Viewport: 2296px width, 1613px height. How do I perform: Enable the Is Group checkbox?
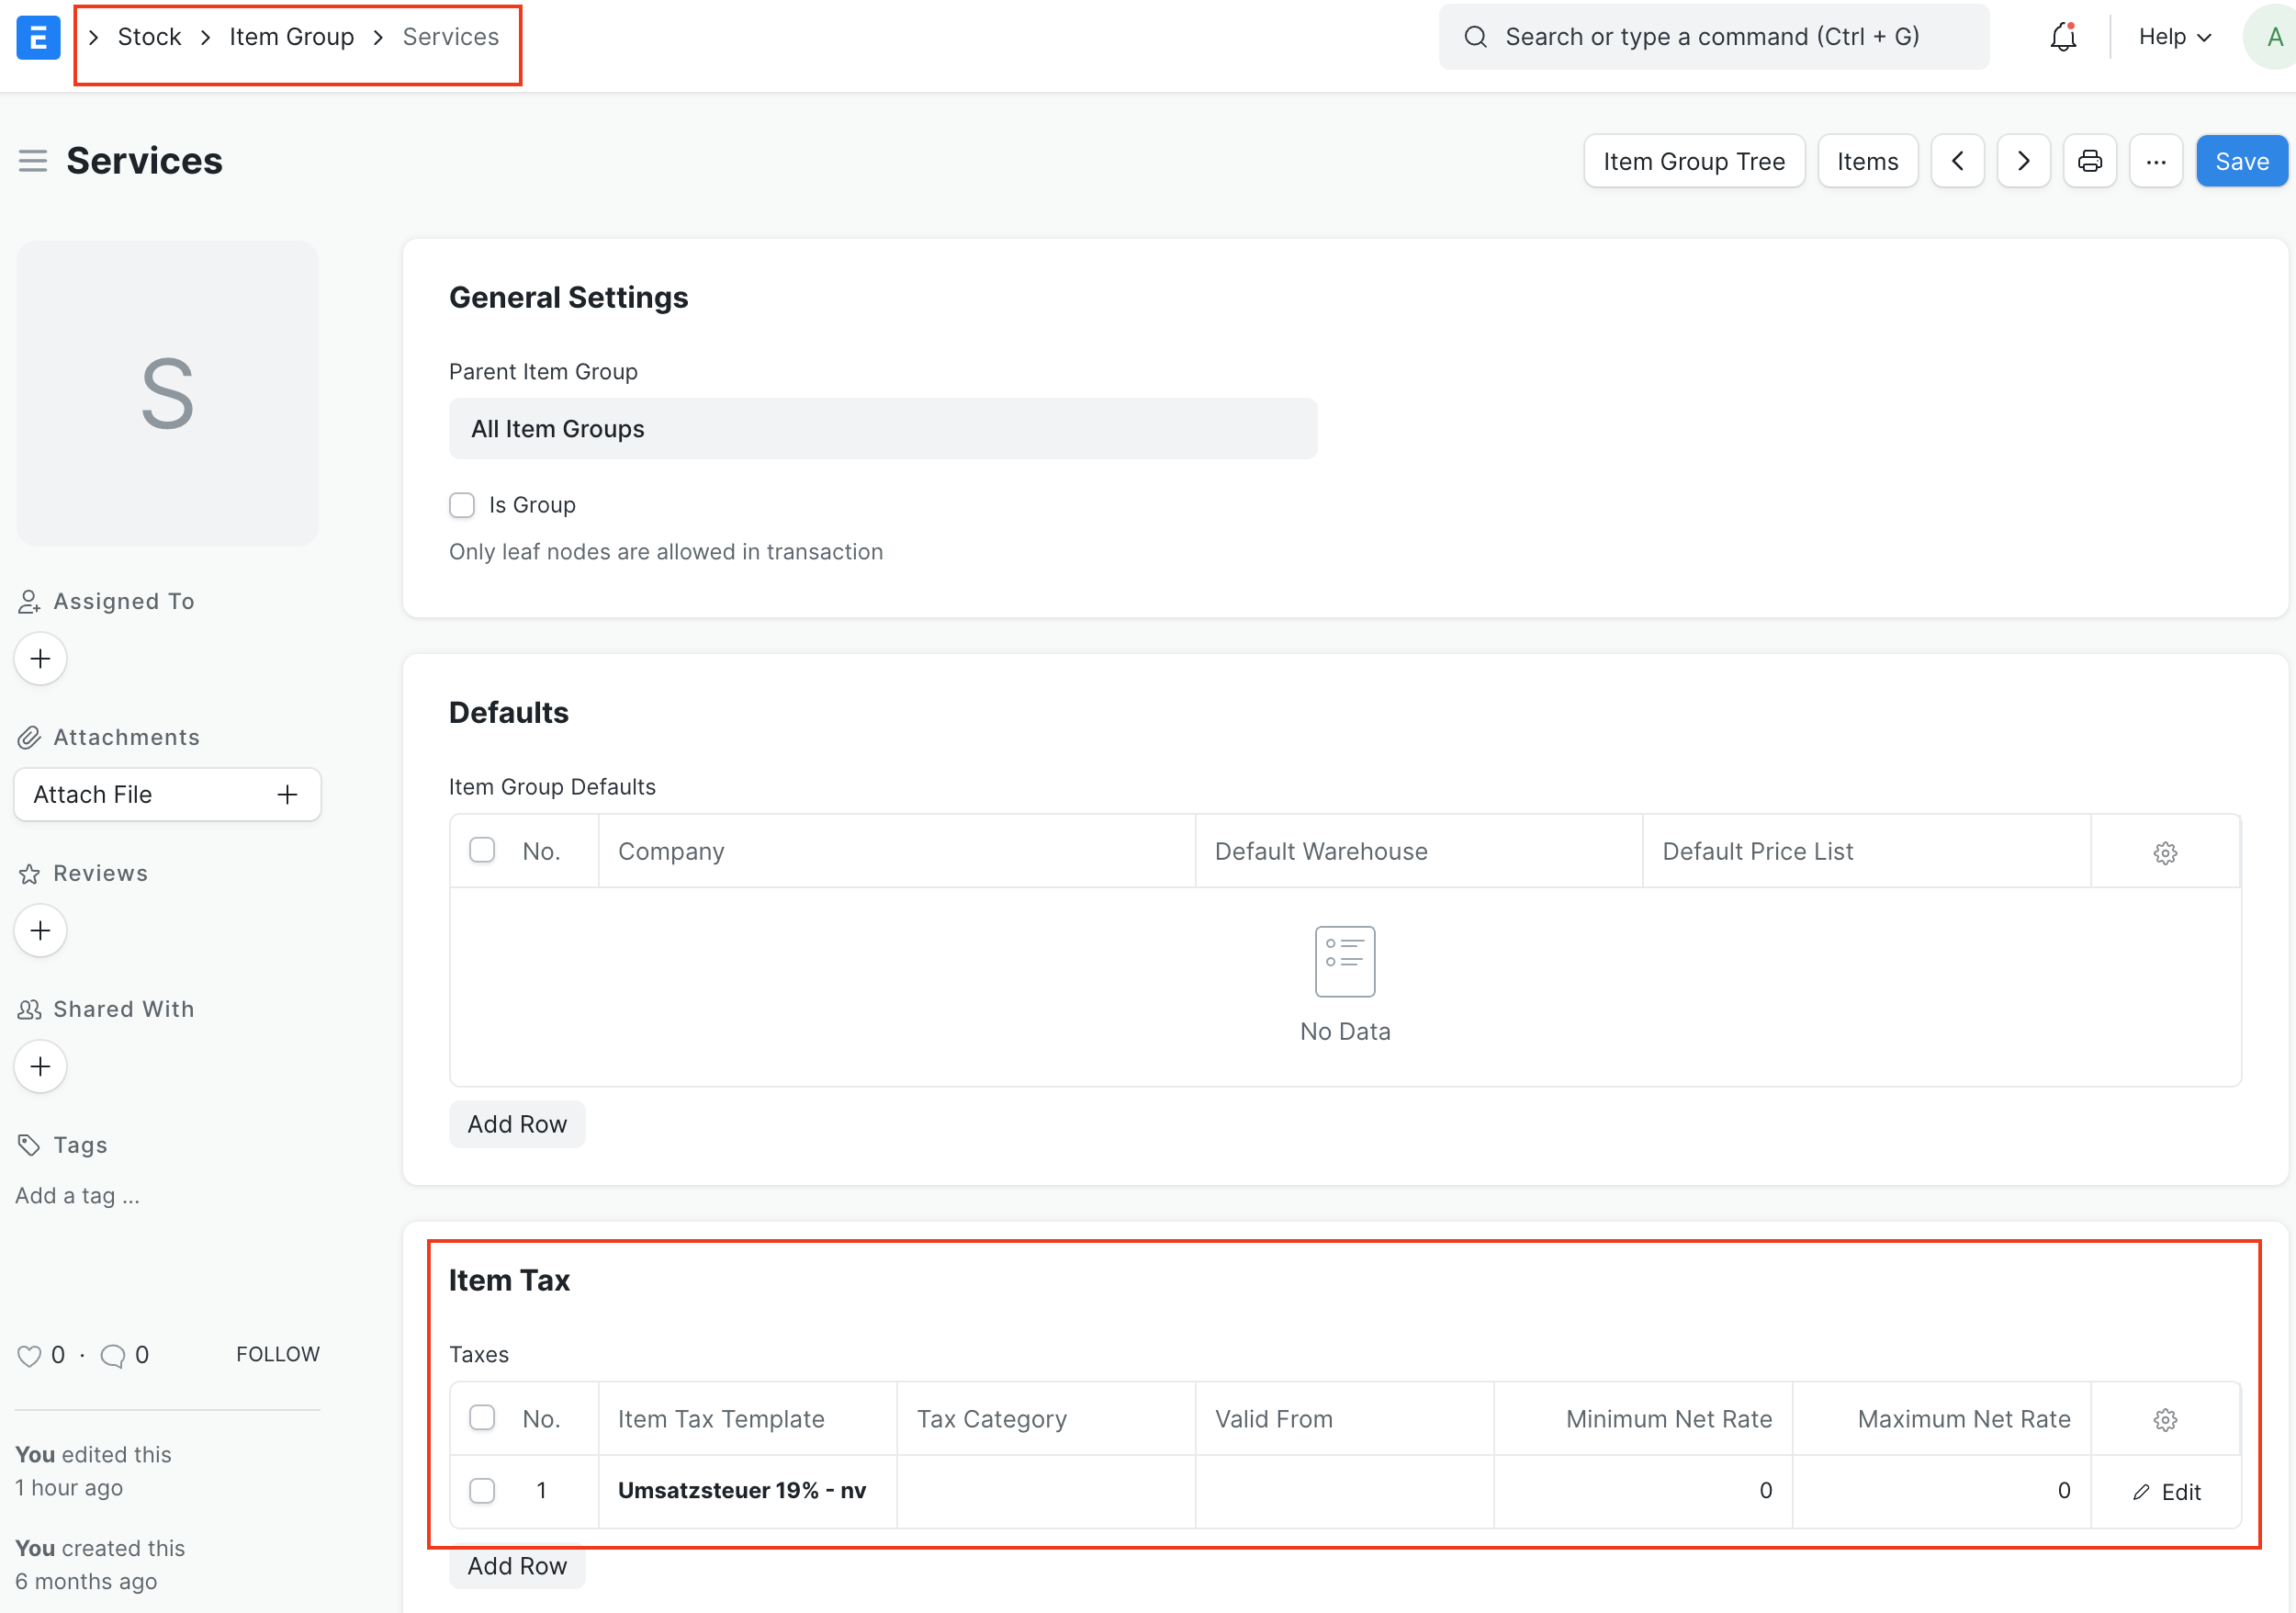click(x=462, y=505)
